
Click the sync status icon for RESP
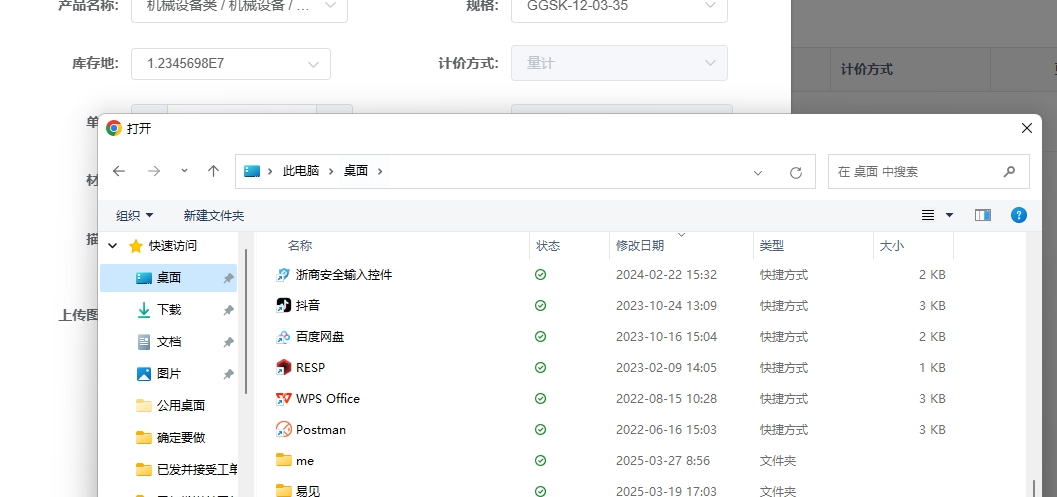540,368
